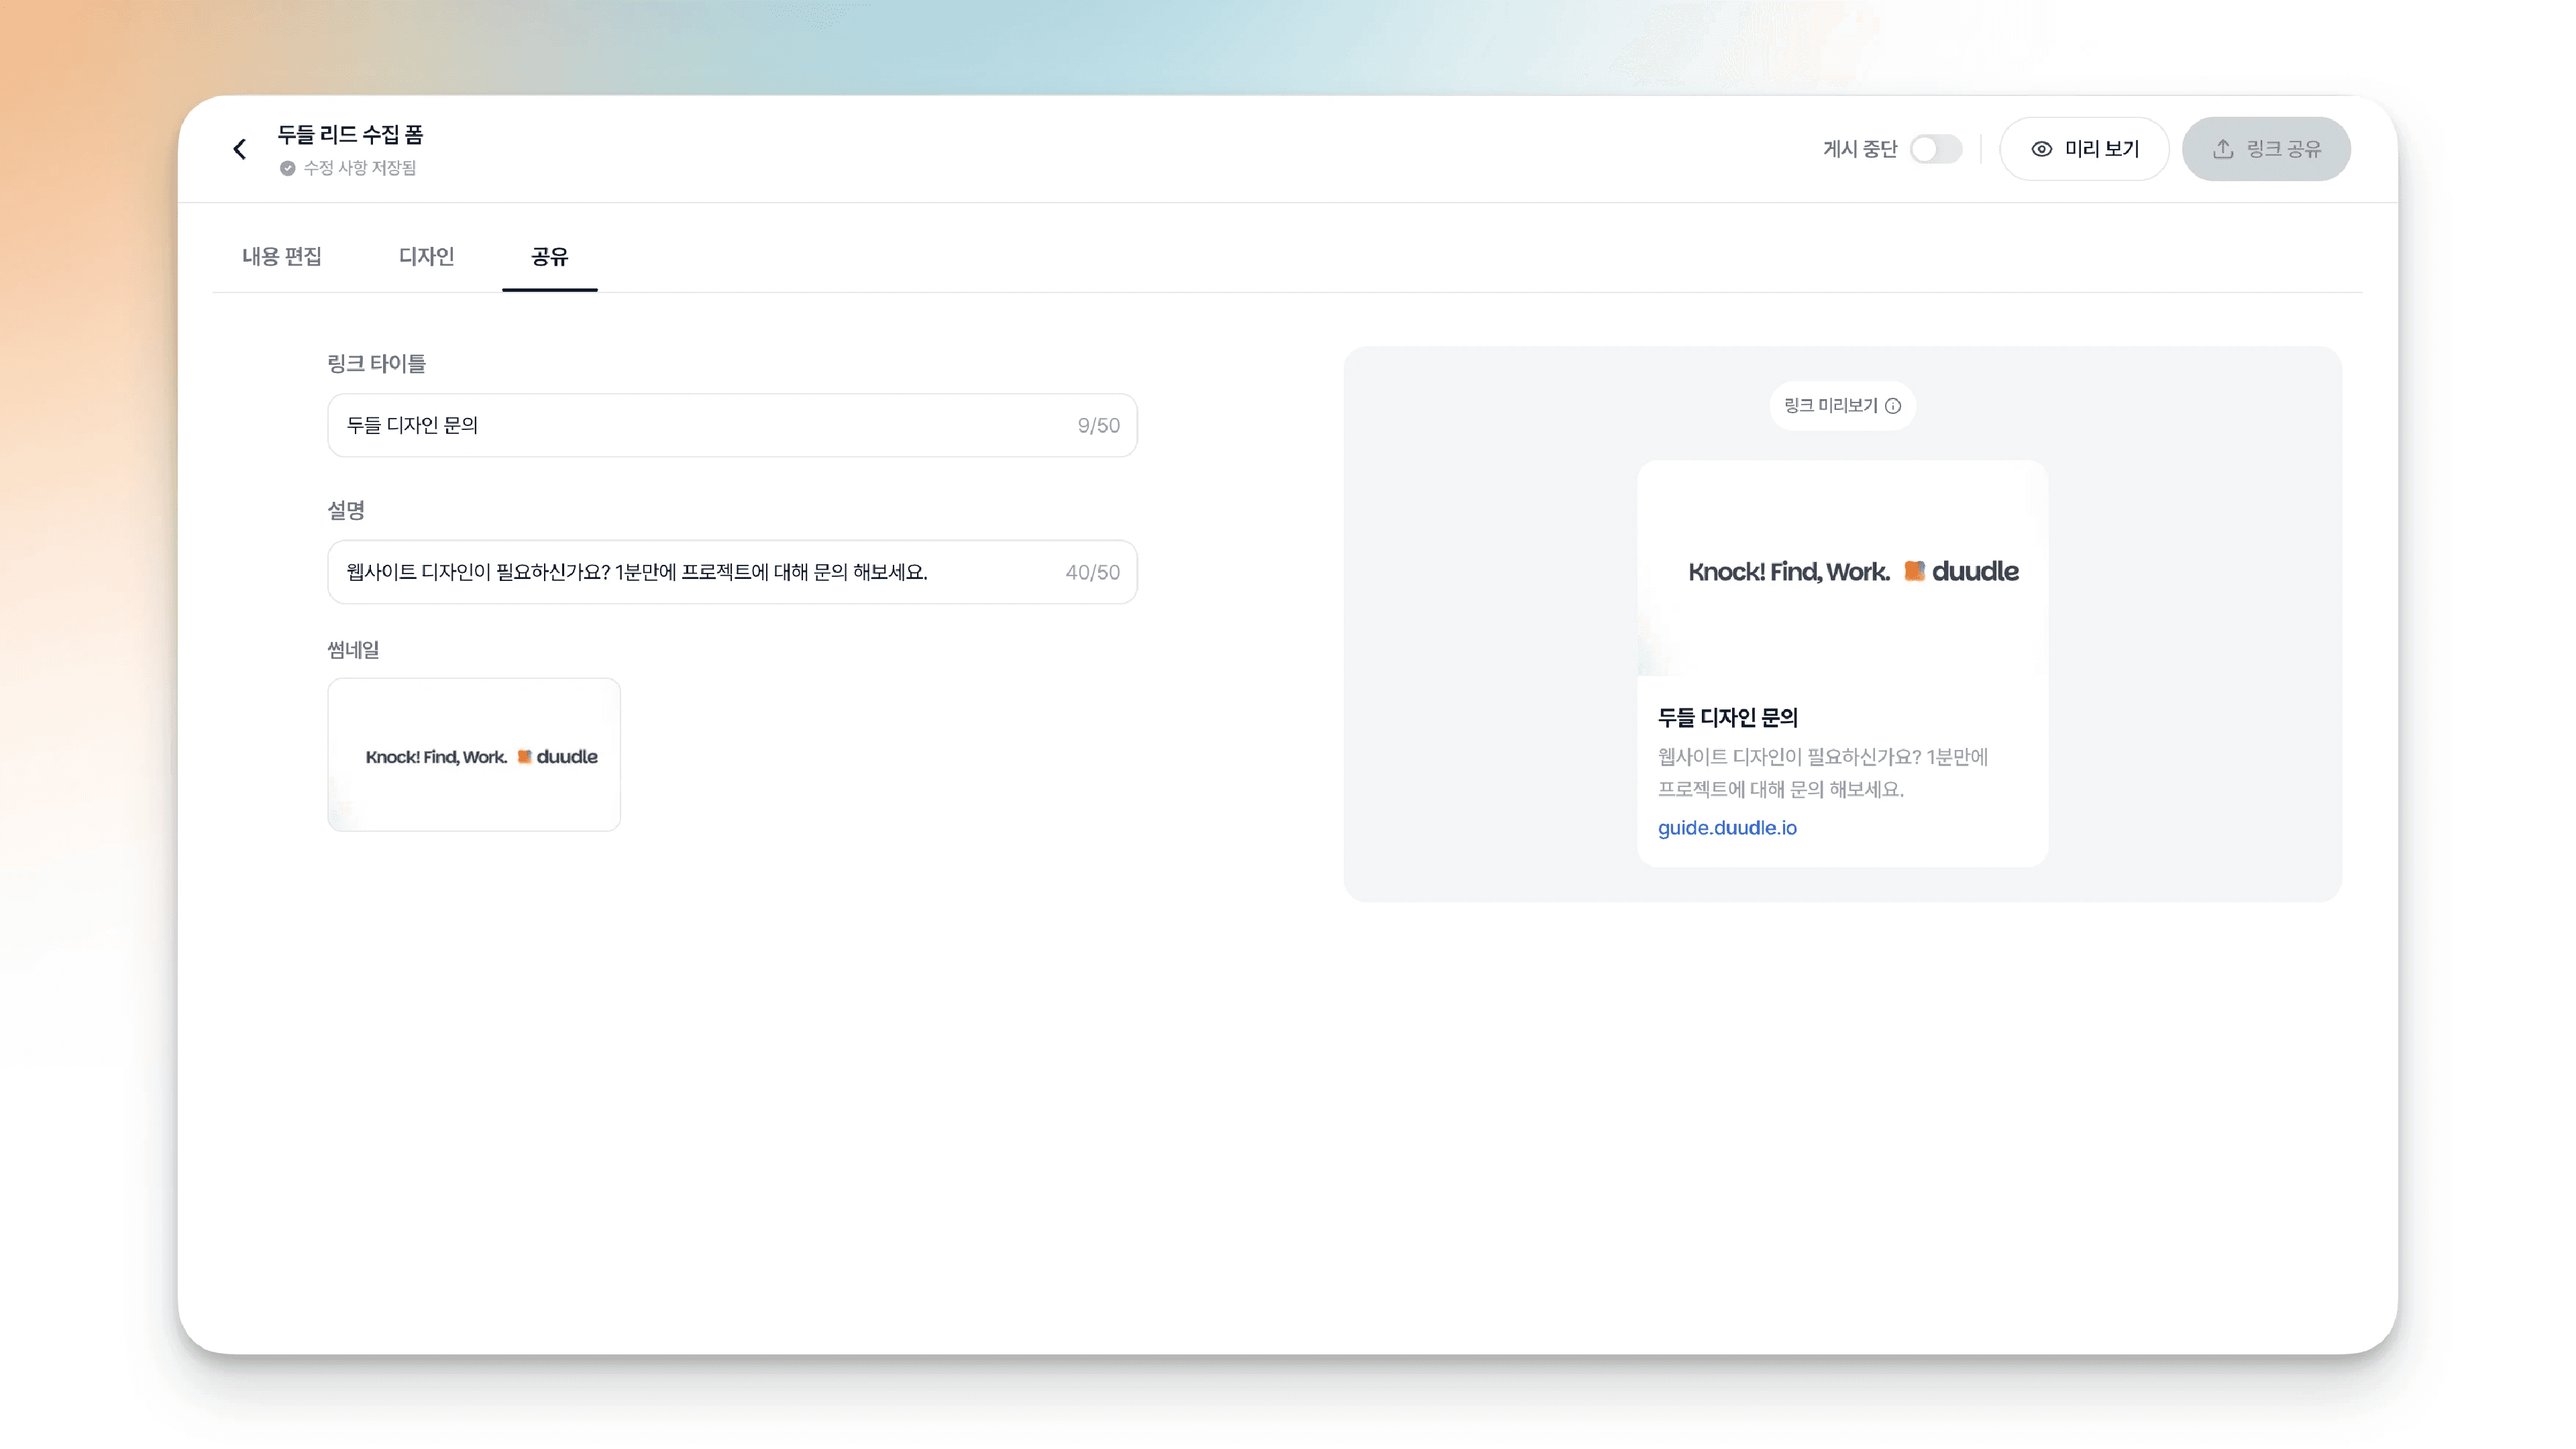Click the back arrow icon

click(x=240, y=149)
